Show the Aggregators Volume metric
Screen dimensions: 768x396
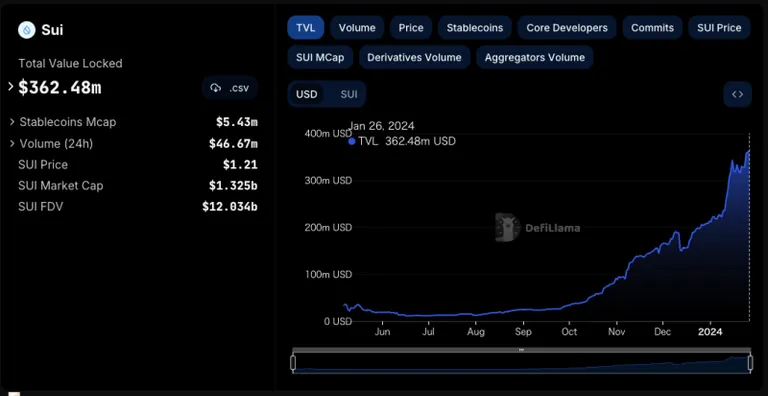[534, 57]
